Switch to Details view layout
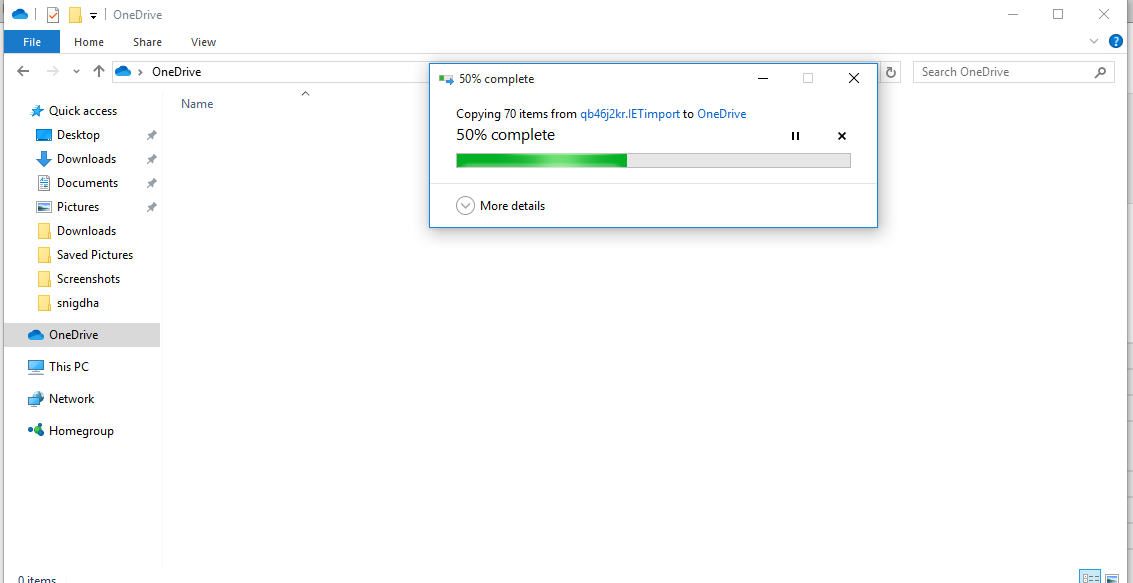 (x=1090, y=576)
